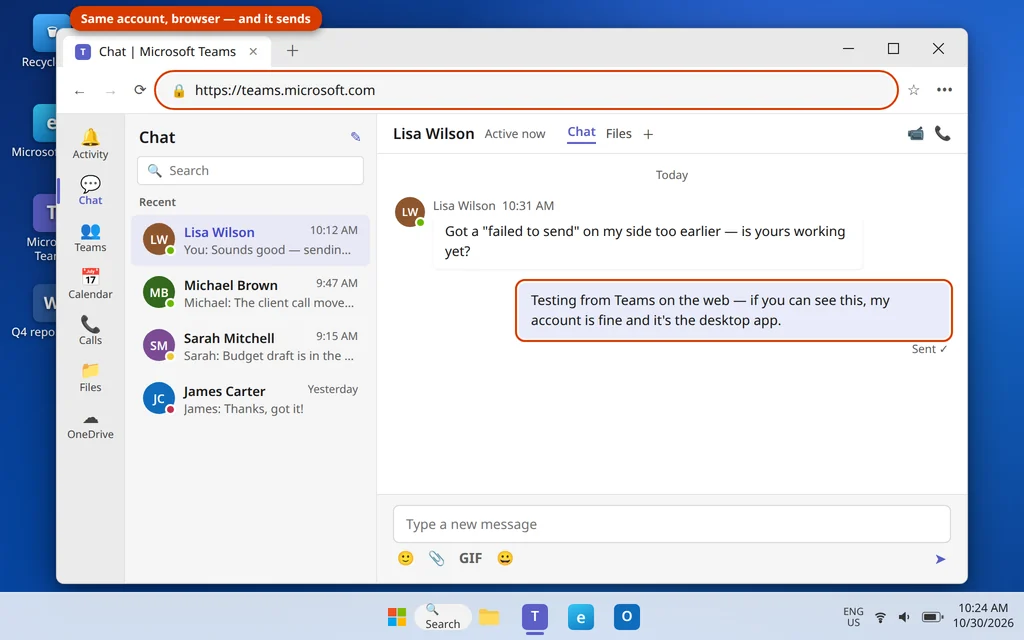Click the "Sent" status under the message

coord(929,349)
